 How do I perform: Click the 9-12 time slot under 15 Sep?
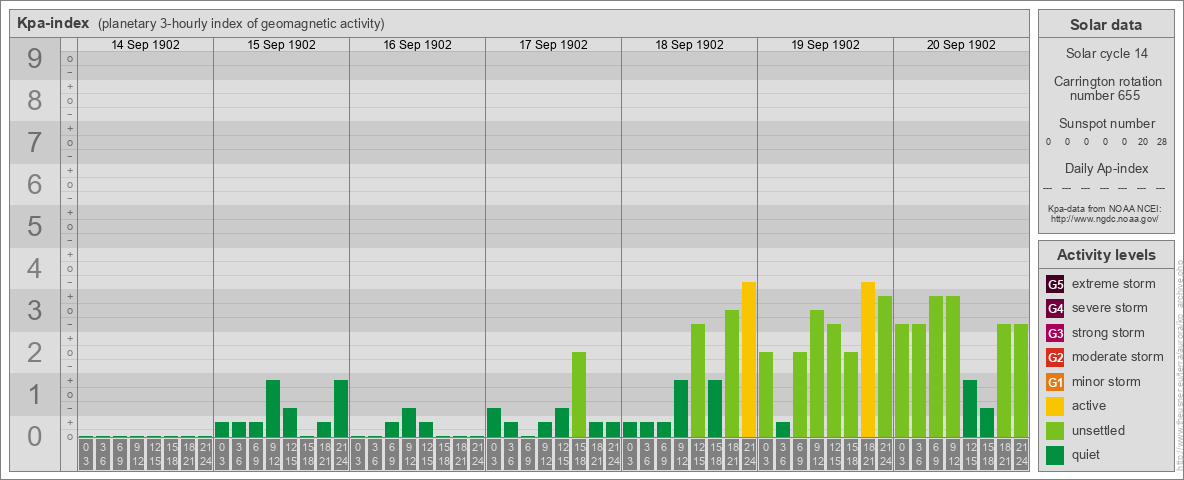[x=273, y=455]
